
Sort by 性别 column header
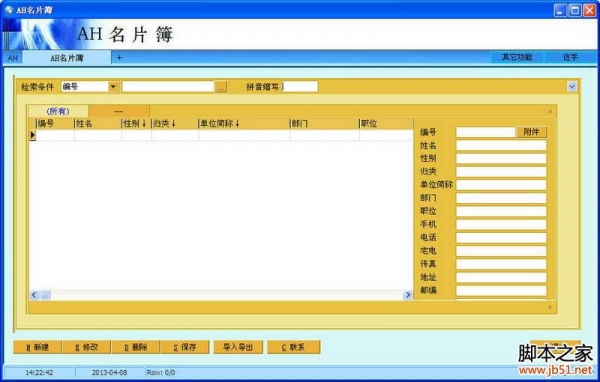137,124
